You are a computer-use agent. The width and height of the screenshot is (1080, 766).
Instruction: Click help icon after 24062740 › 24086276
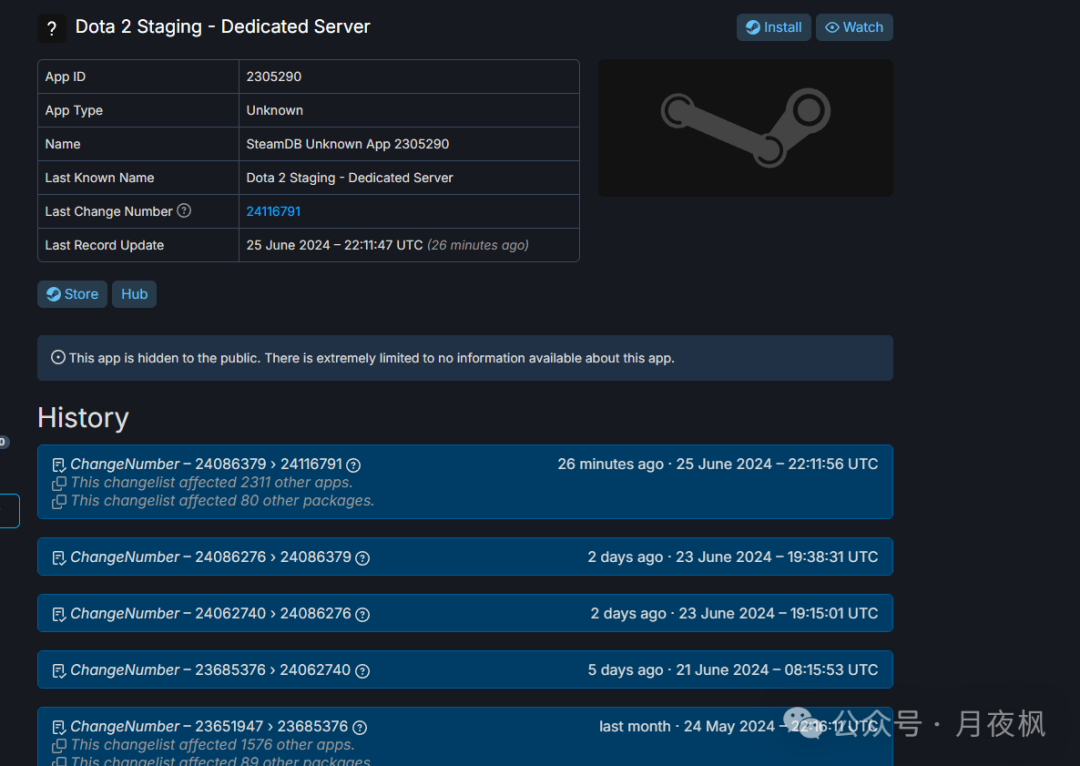(x=362, y=614)
